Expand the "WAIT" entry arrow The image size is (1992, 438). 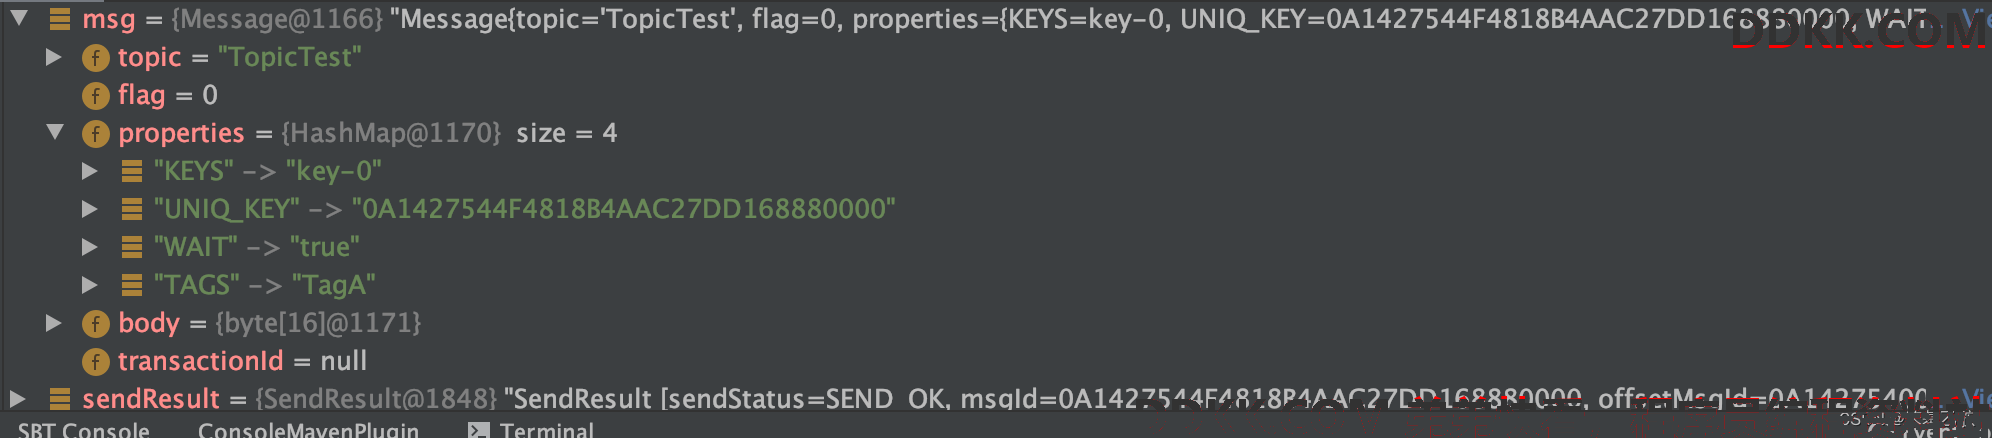[x=90, y=247]
